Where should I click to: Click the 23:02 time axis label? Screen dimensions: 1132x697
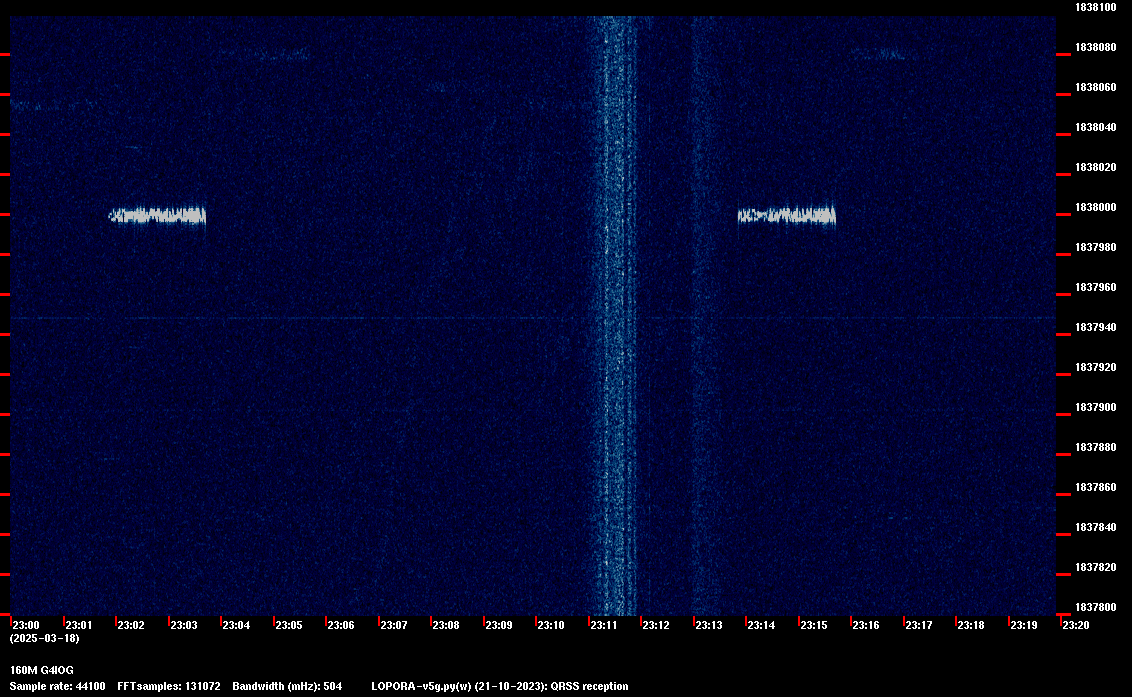coord(131,625)
